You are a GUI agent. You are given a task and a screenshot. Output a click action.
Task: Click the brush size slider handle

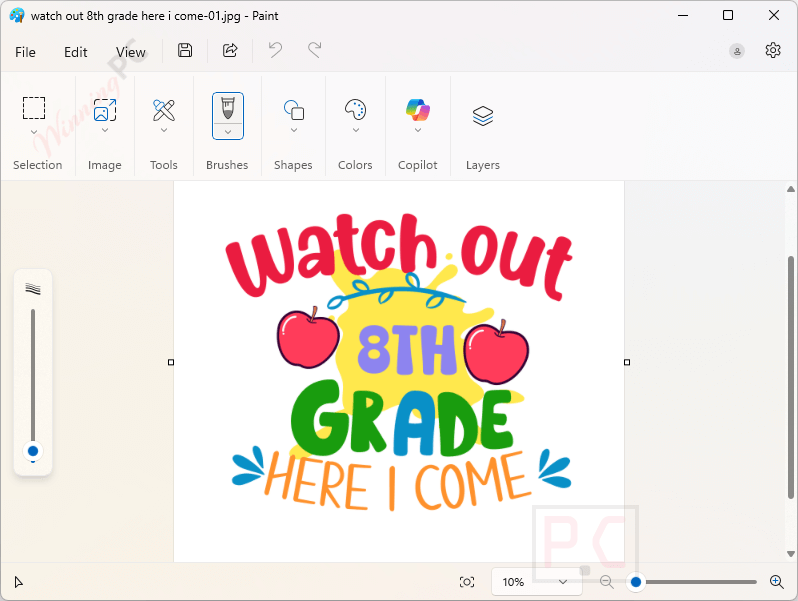click(33, 451)
